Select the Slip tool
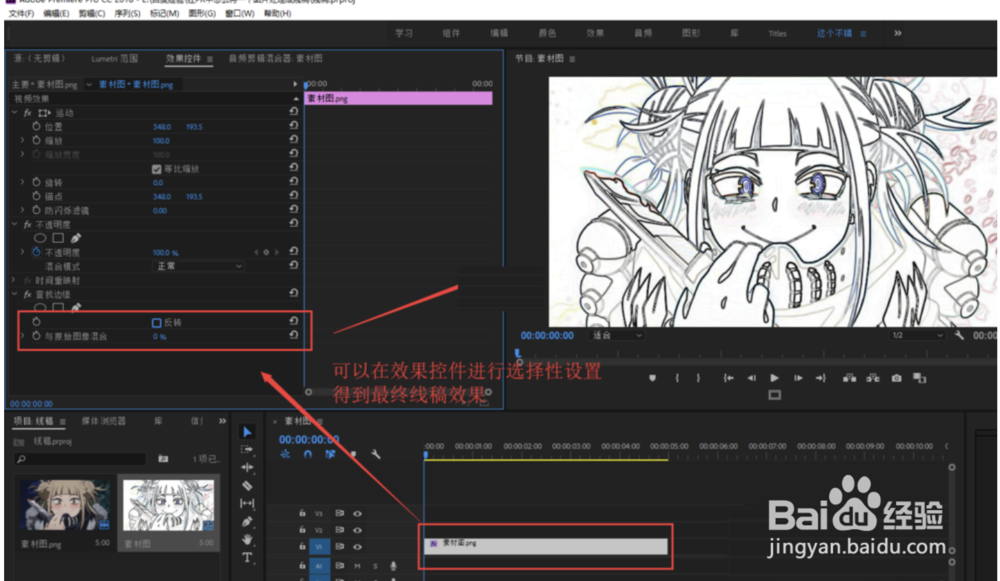The image size is (1000, 581). [x=247, y=503]
